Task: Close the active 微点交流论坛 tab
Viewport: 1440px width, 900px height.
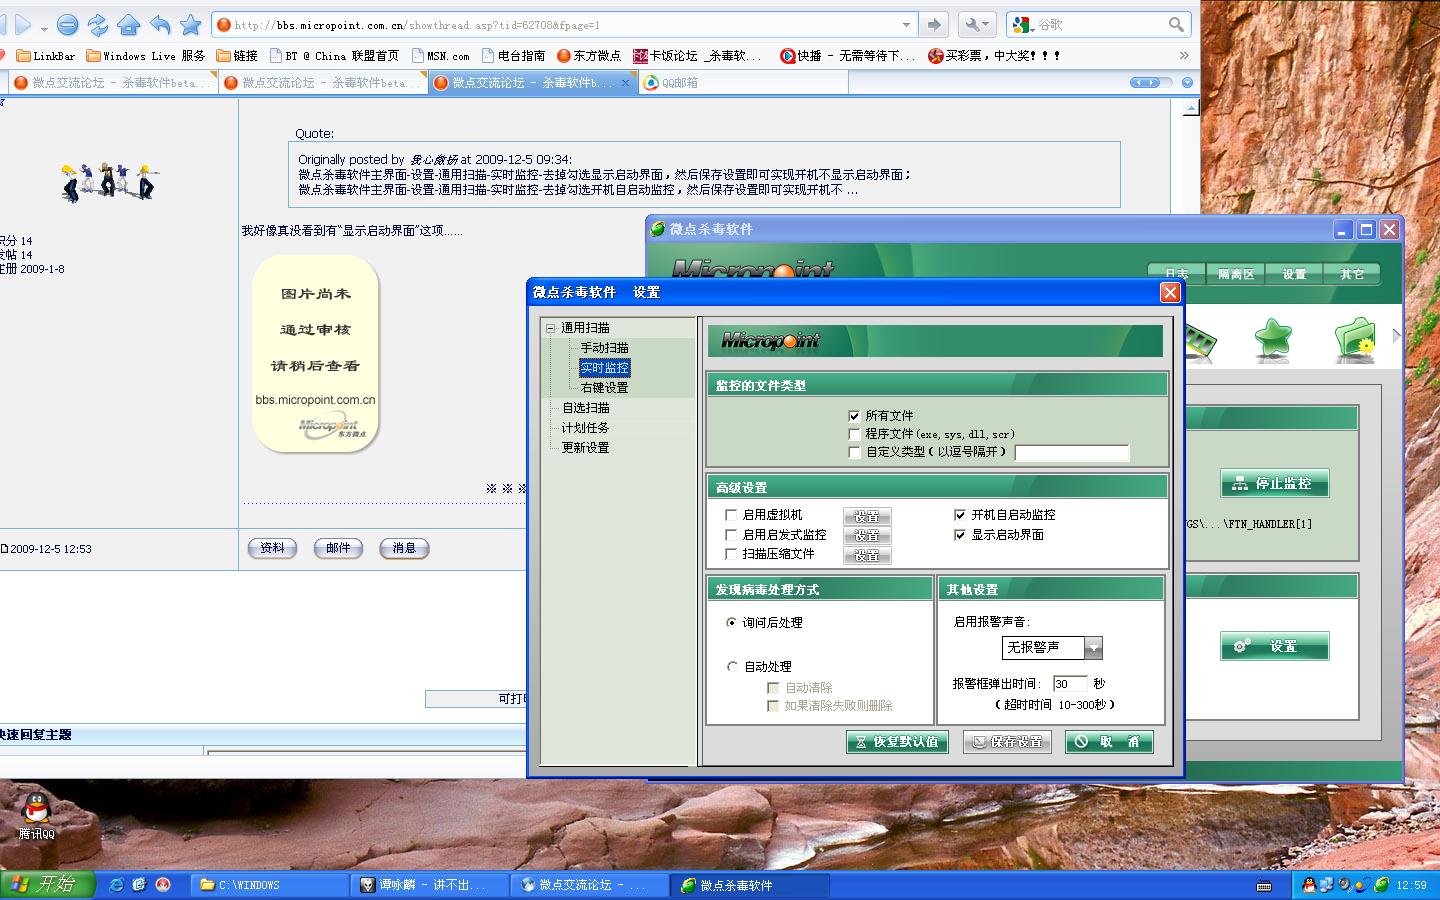Action: 626,83
